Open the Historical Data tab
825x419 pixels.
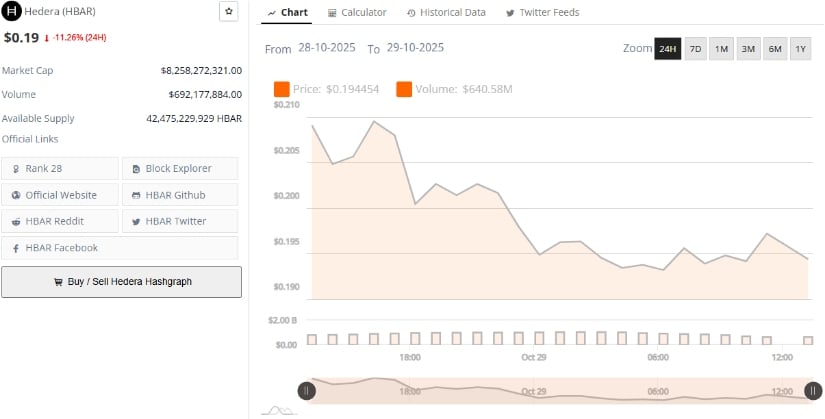coord(446,13)
